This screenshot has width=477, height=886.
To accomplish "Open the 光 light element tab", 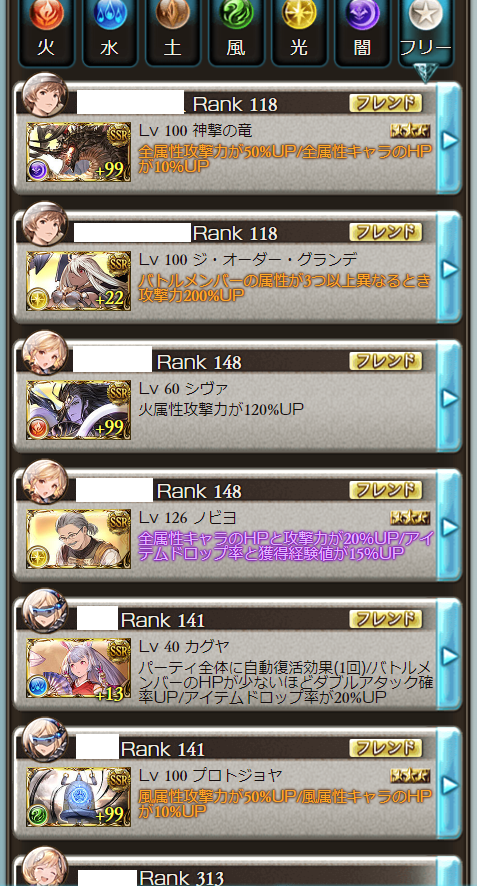I will [x=300, y=31].
